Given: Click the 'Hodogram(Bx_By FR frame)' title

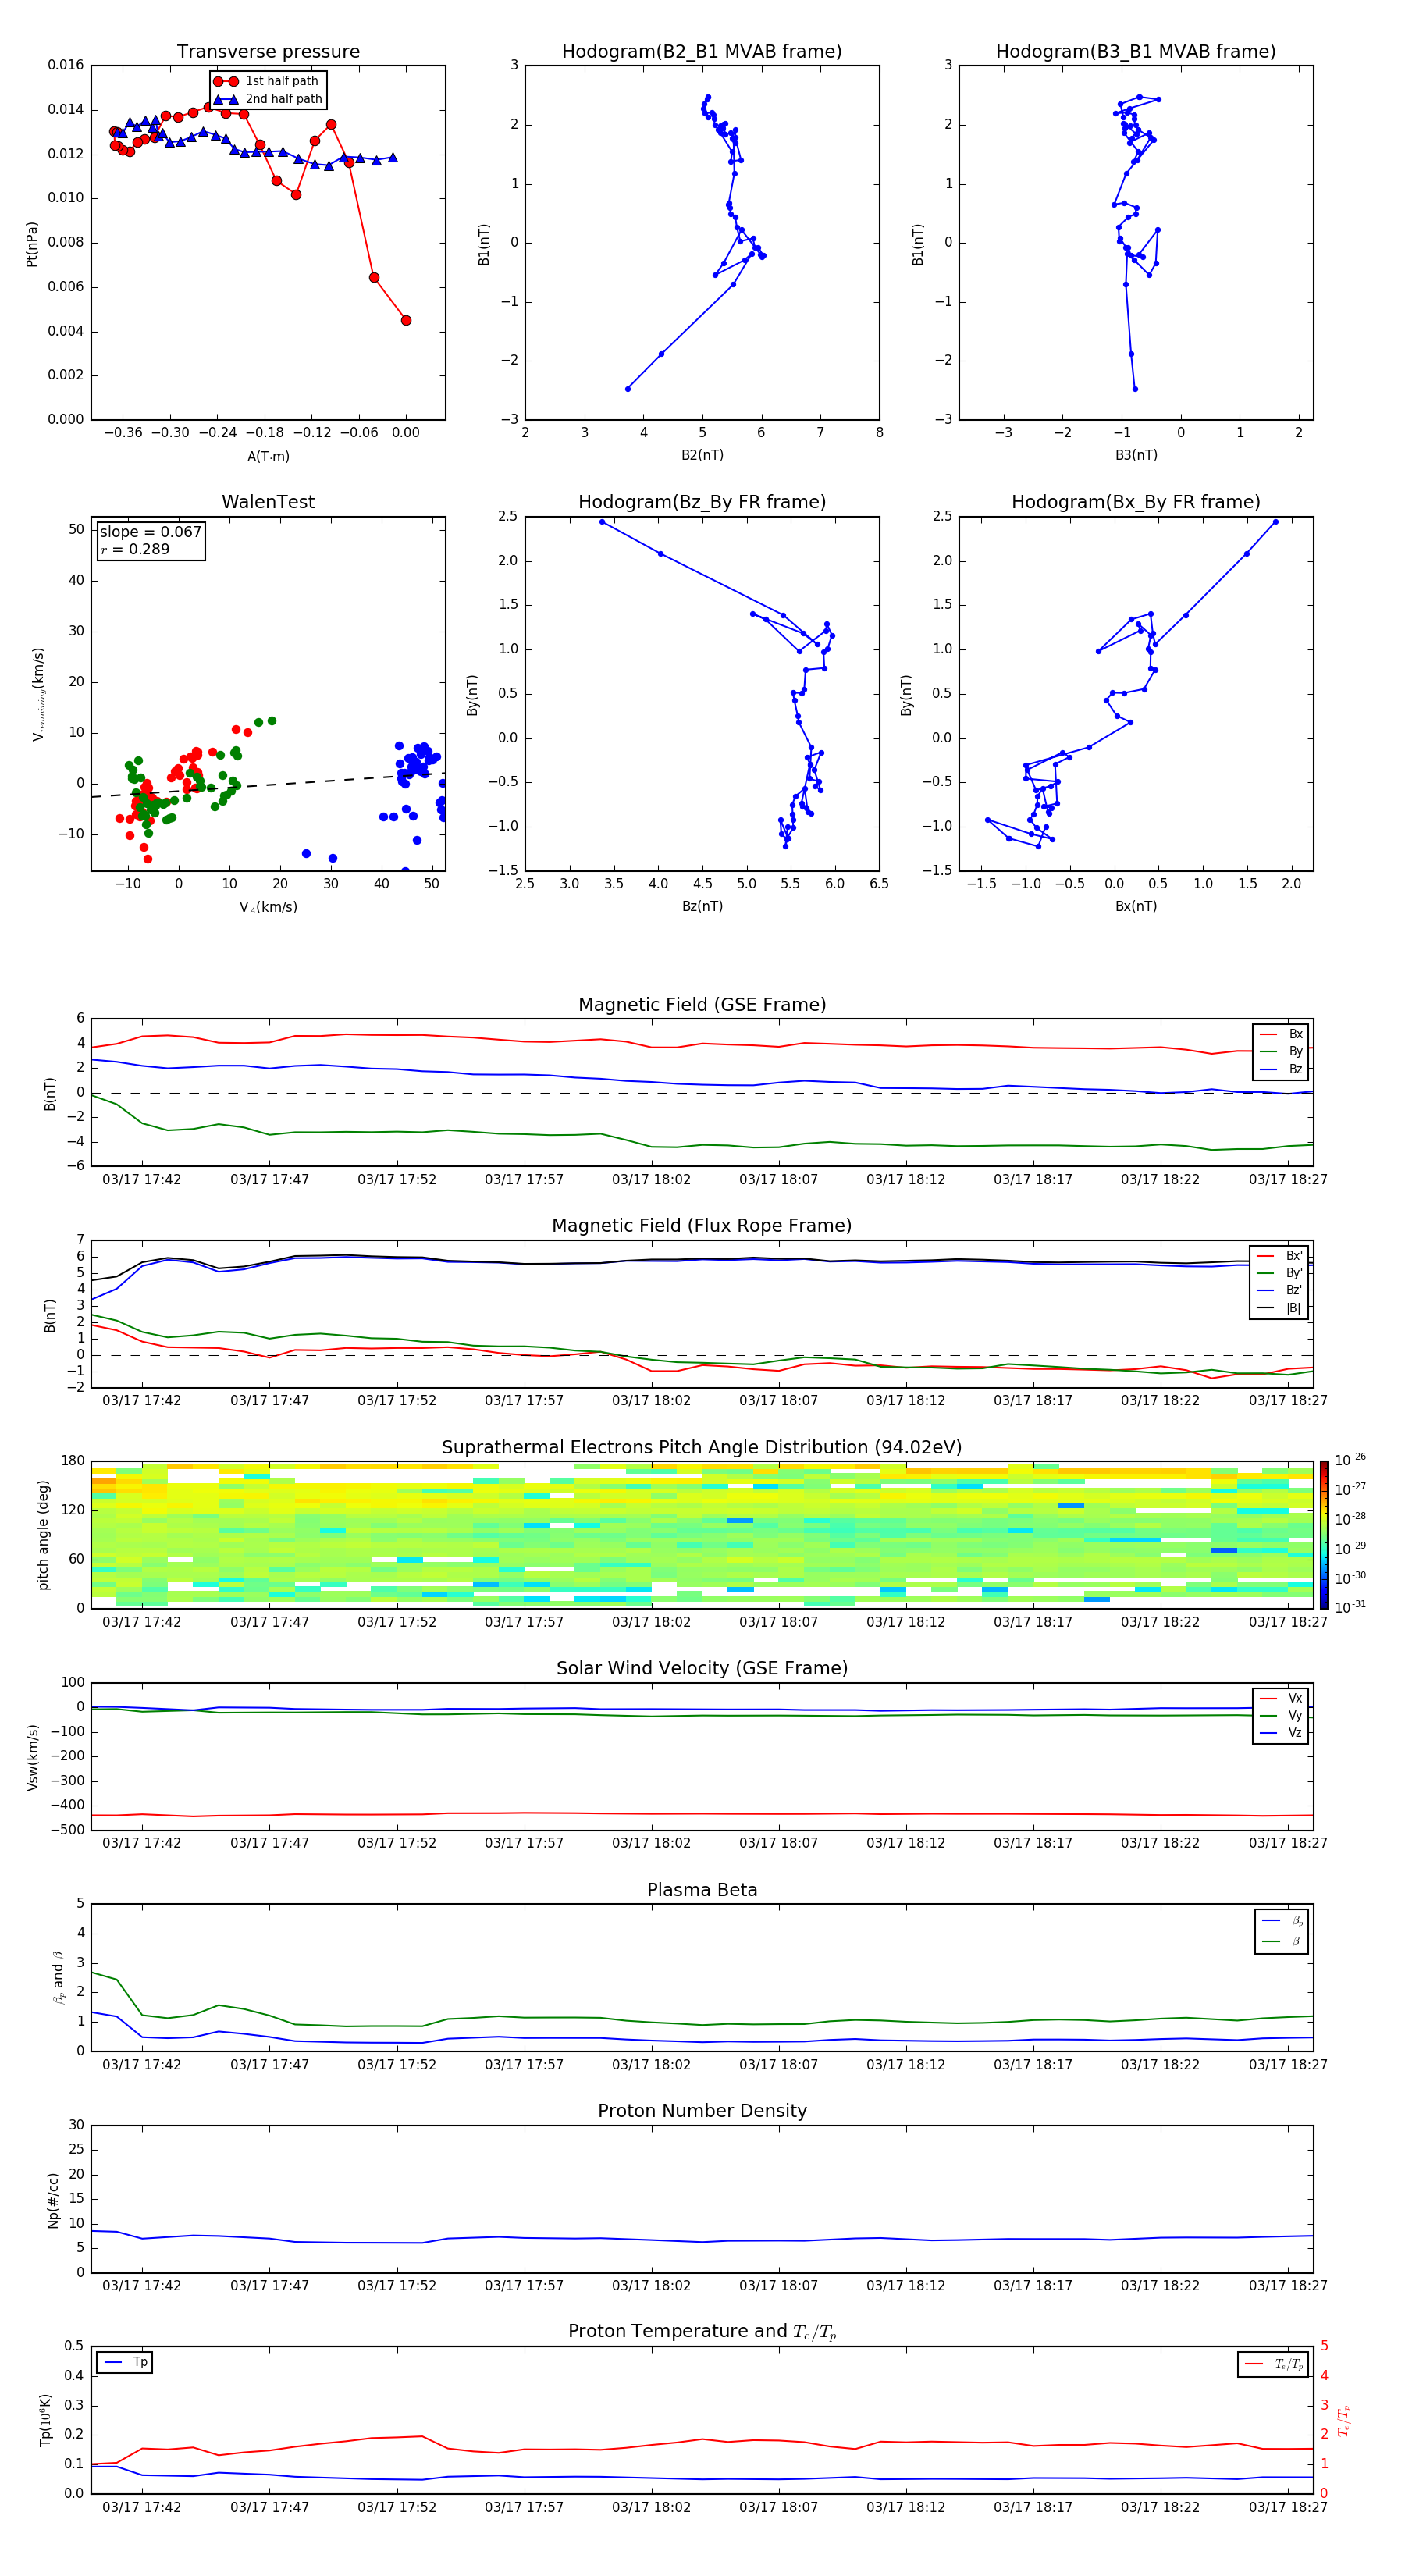Looking at the screenshot, I should [1136, 502].
